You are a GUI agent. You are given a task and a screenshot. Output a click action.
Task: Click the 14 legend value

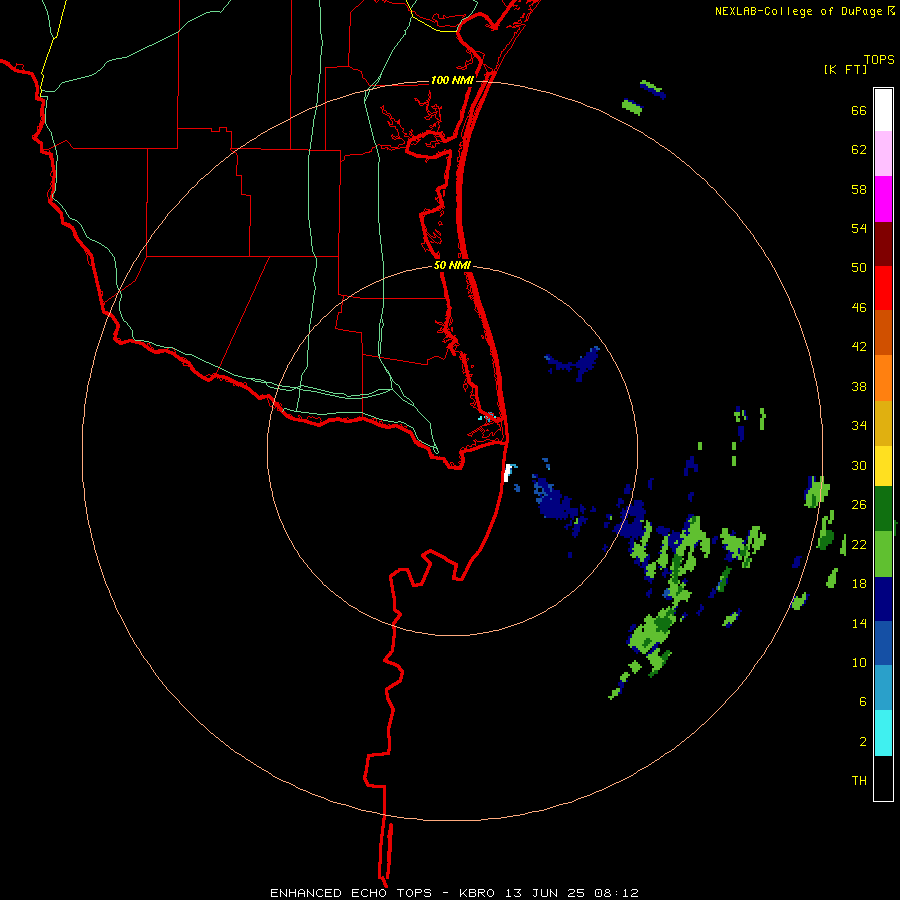[x=859, y=623]
